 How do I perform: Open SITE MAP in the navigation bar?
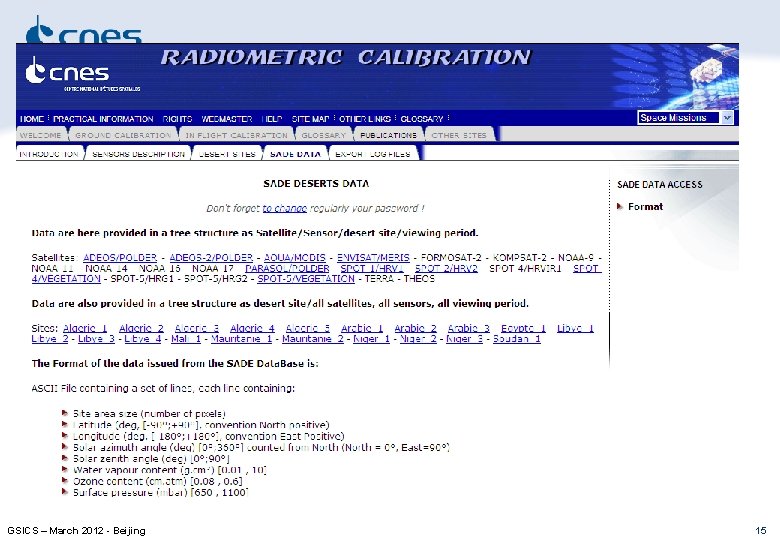coord(310,119)
